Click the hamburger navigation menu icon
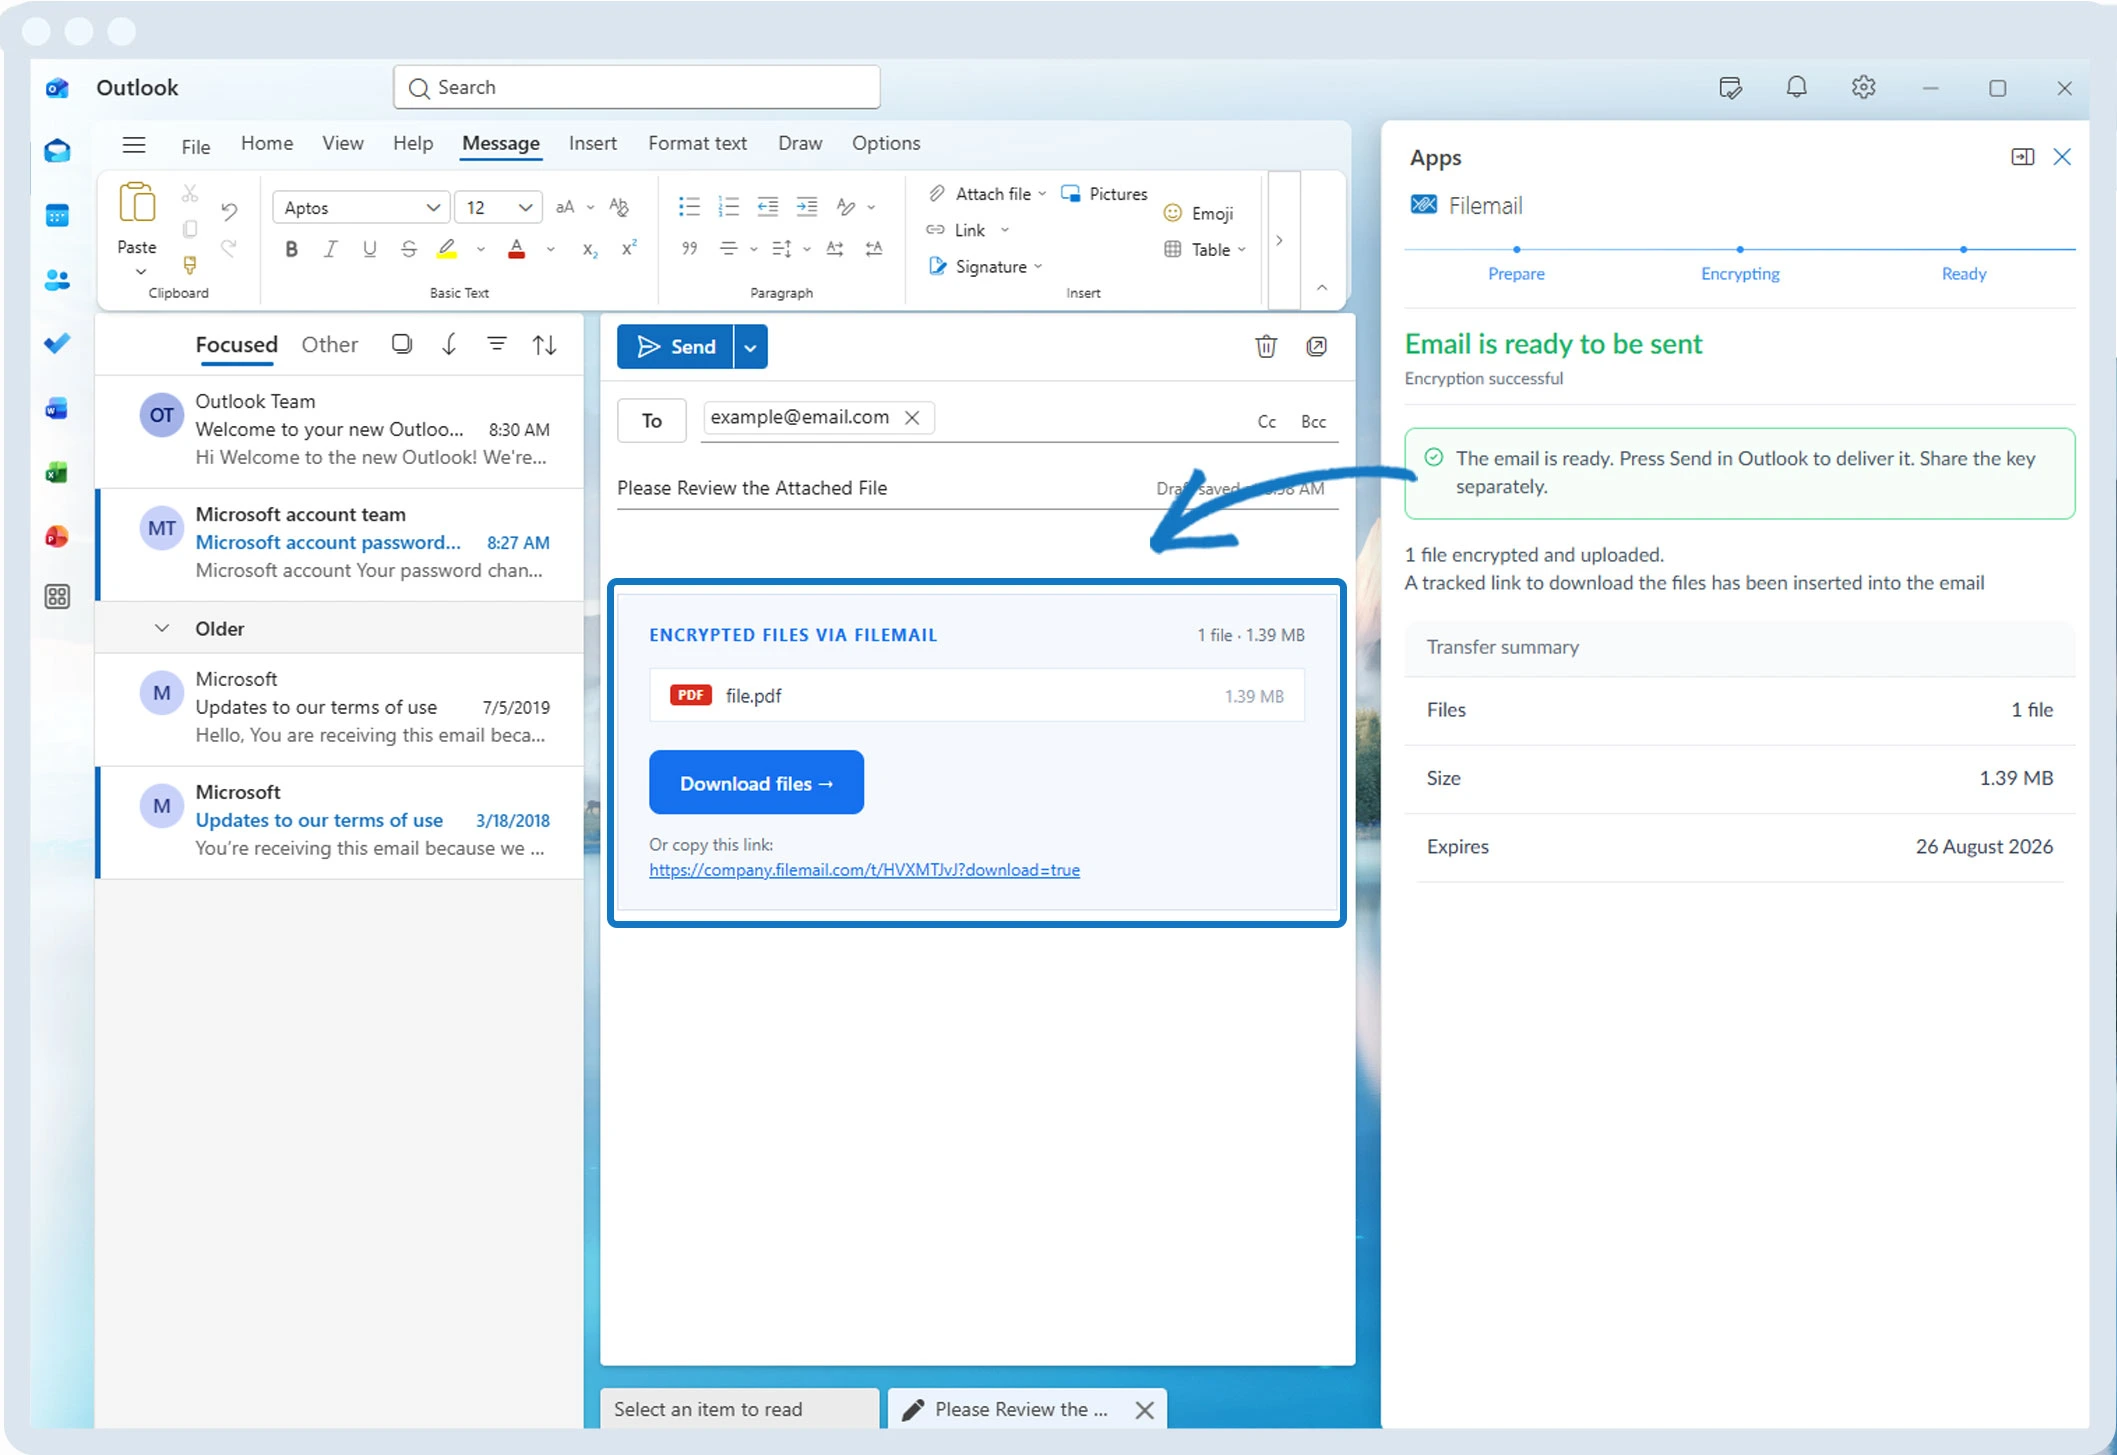The image size is (2117, 1455). point(134,145)
